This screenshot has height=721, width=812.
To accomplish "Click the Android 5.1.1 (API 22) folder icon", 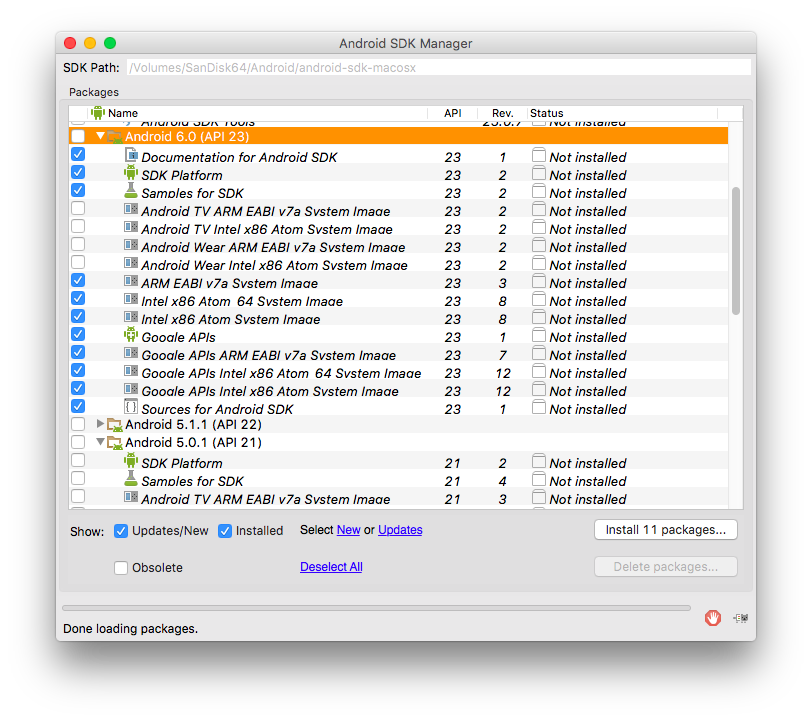I will click(x=114, y=425).
